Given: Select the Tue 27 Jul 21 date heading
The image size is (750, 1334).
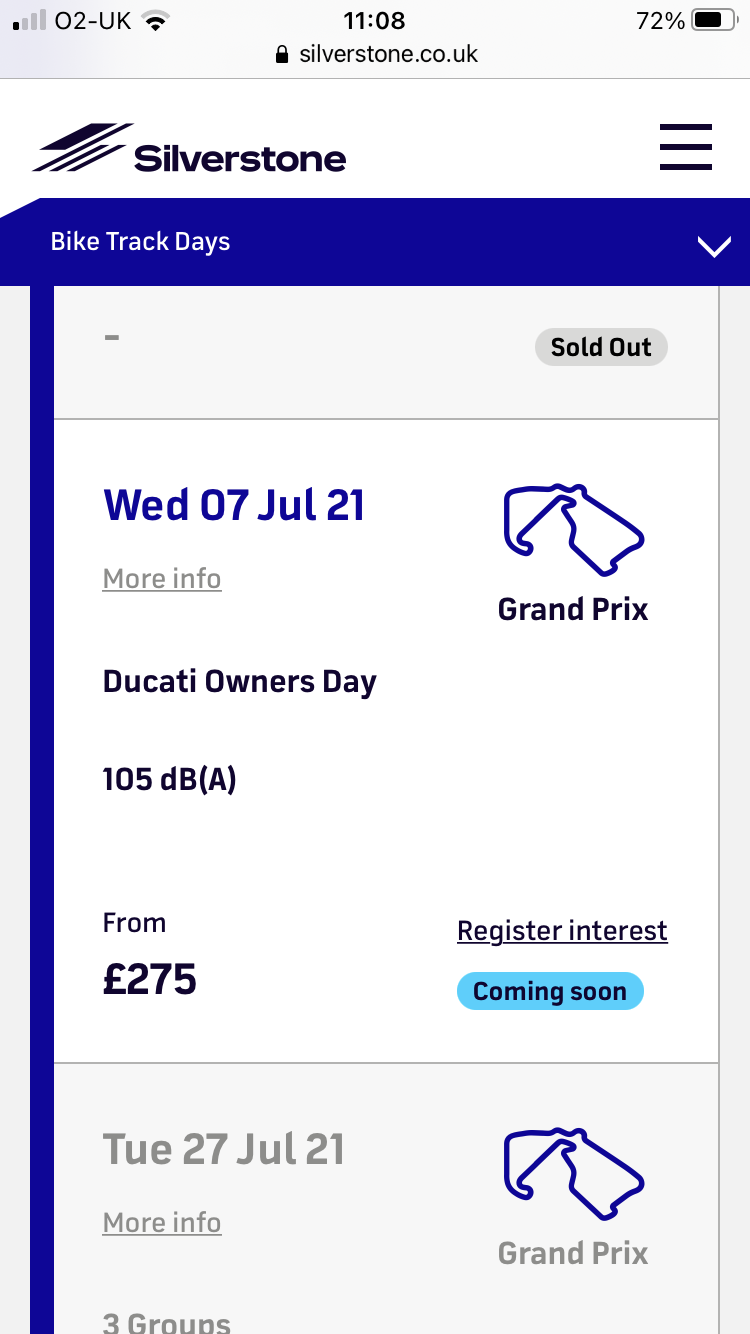Looking at the screenshot, I should click(x=224, y=1149).
